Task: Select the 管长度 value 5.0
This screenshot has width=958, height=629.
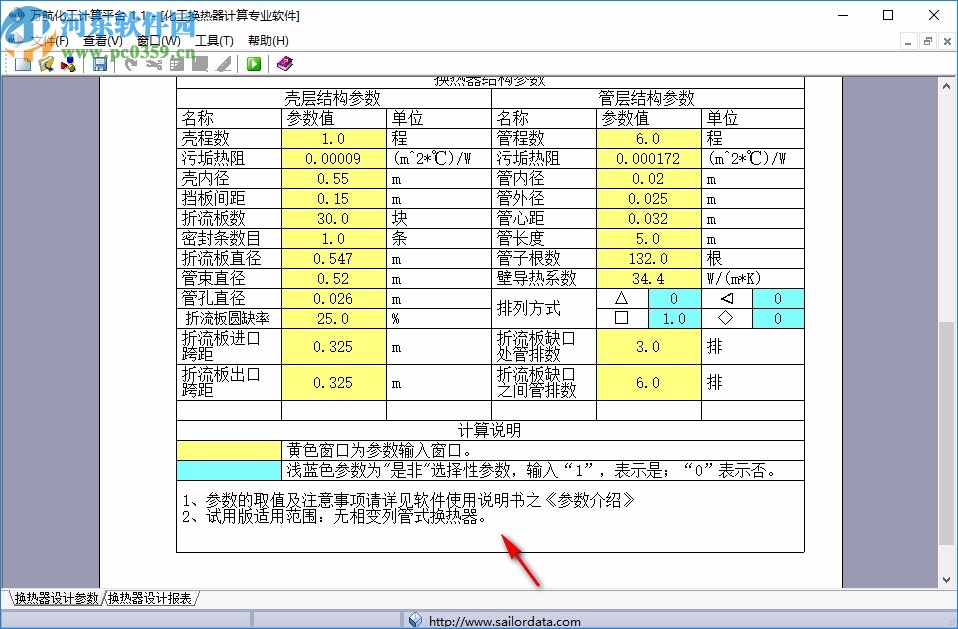Action: (x=649, y=239)
